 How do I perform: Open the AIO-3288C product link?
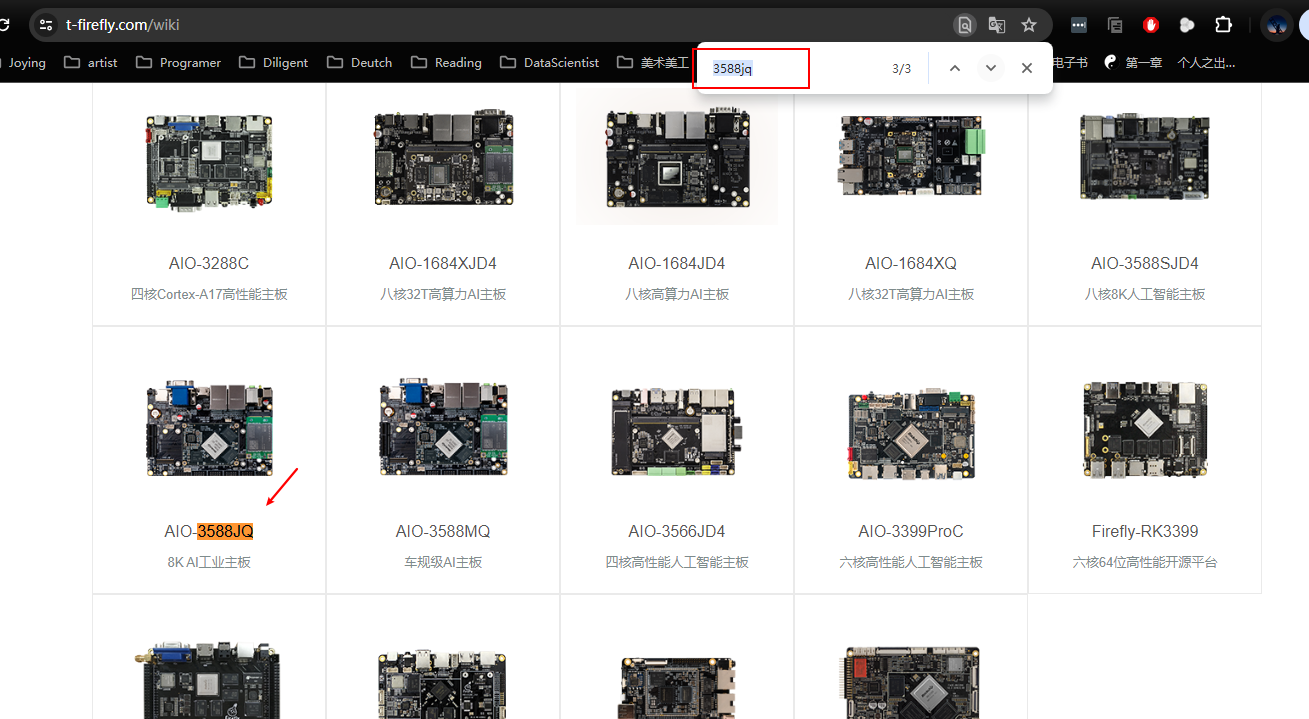[209, 264]
